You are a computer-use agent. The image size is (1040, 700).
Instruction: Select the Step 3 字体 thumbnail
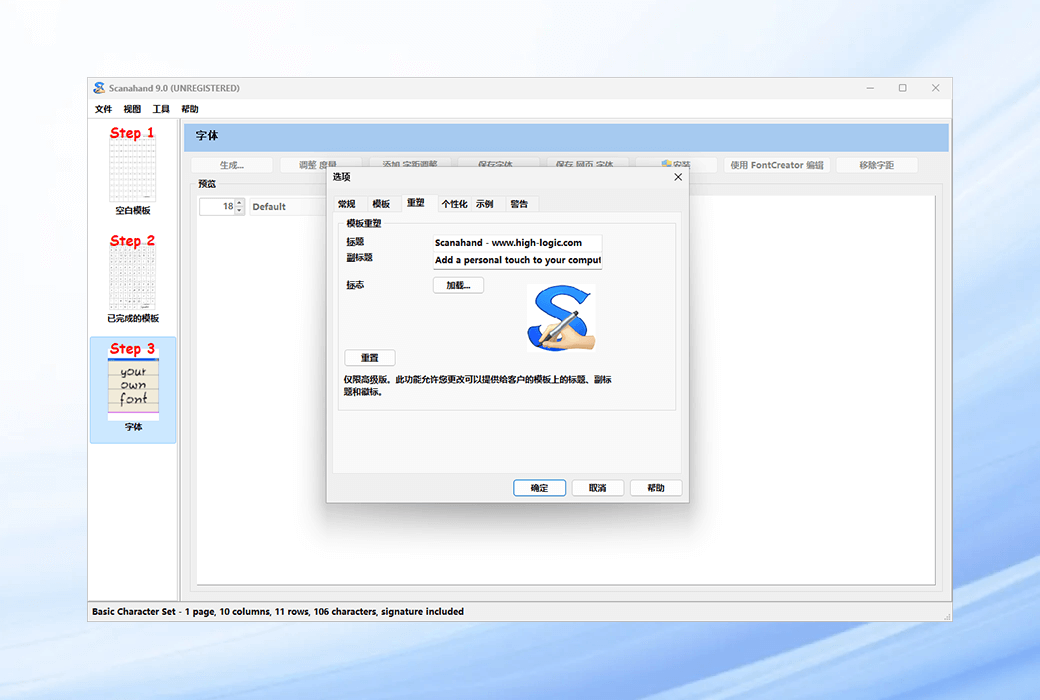133,389
